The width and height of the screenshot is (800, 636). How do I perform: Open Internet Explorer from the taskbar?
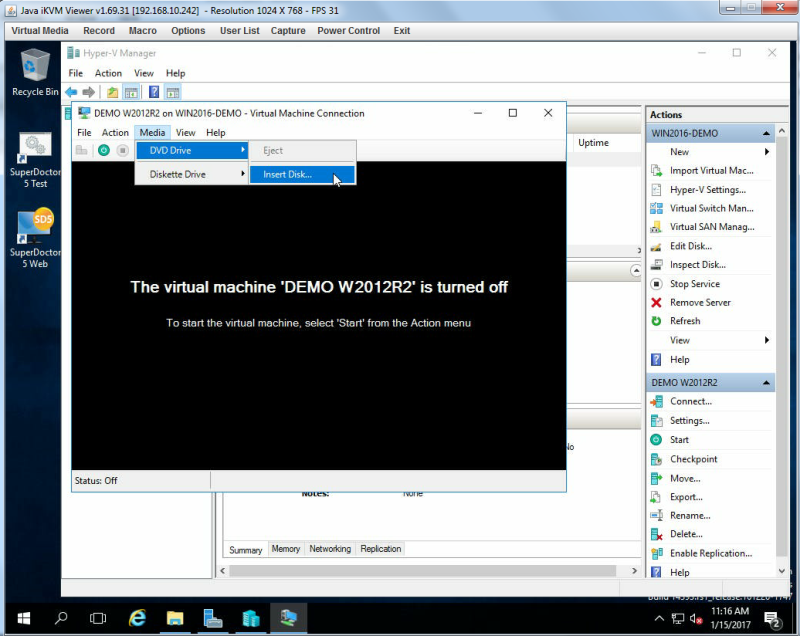coord(137,618)
